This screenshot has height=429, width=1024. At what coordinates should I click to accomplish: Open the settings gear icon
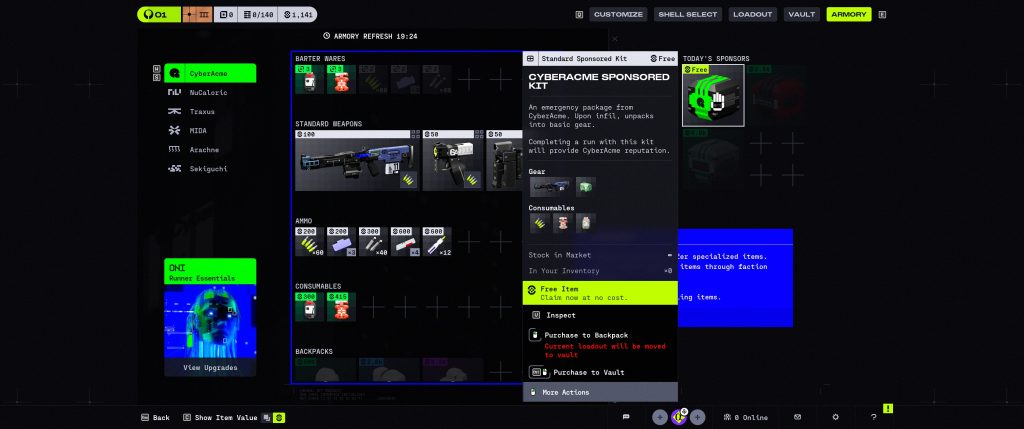point(836,417)
